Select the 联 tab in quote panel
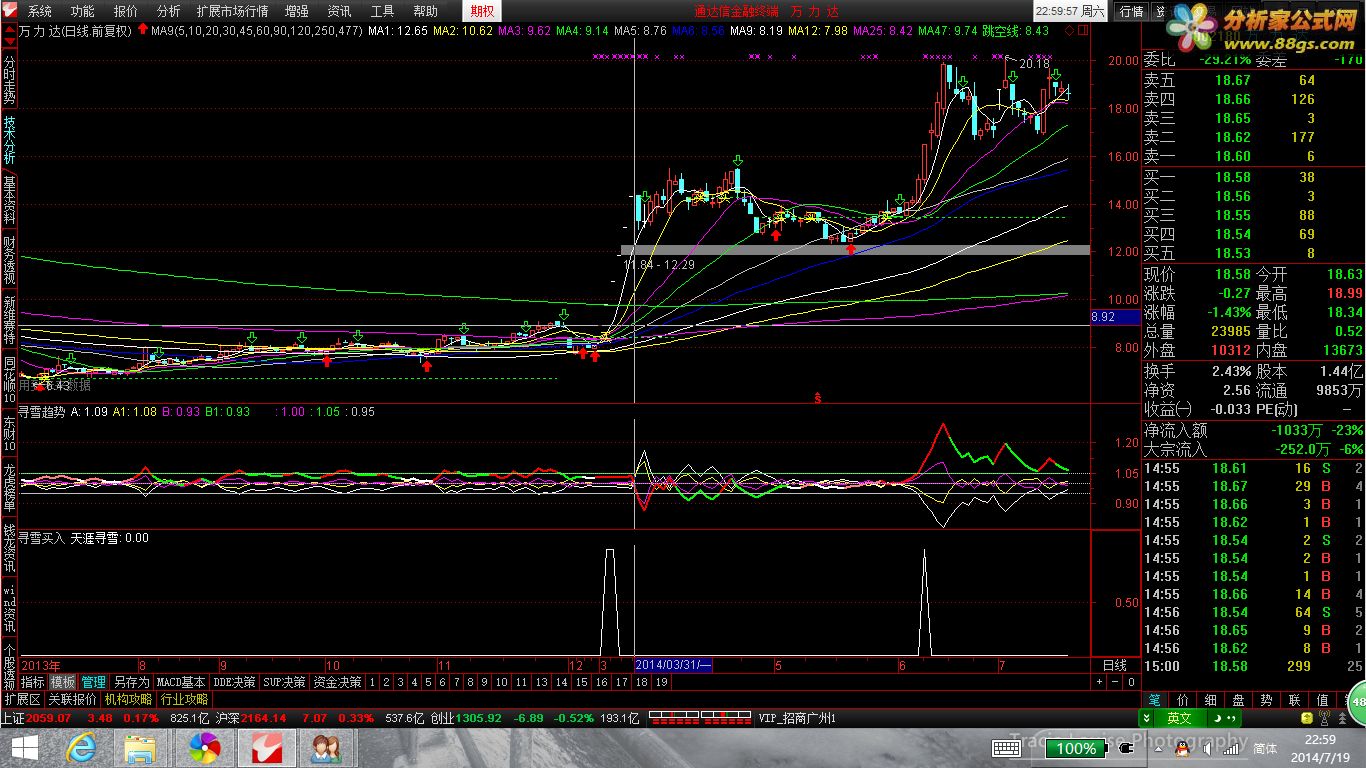The width and height of the screenshot is (1366, 768). pyautogui.click(x=1295, y=700)
